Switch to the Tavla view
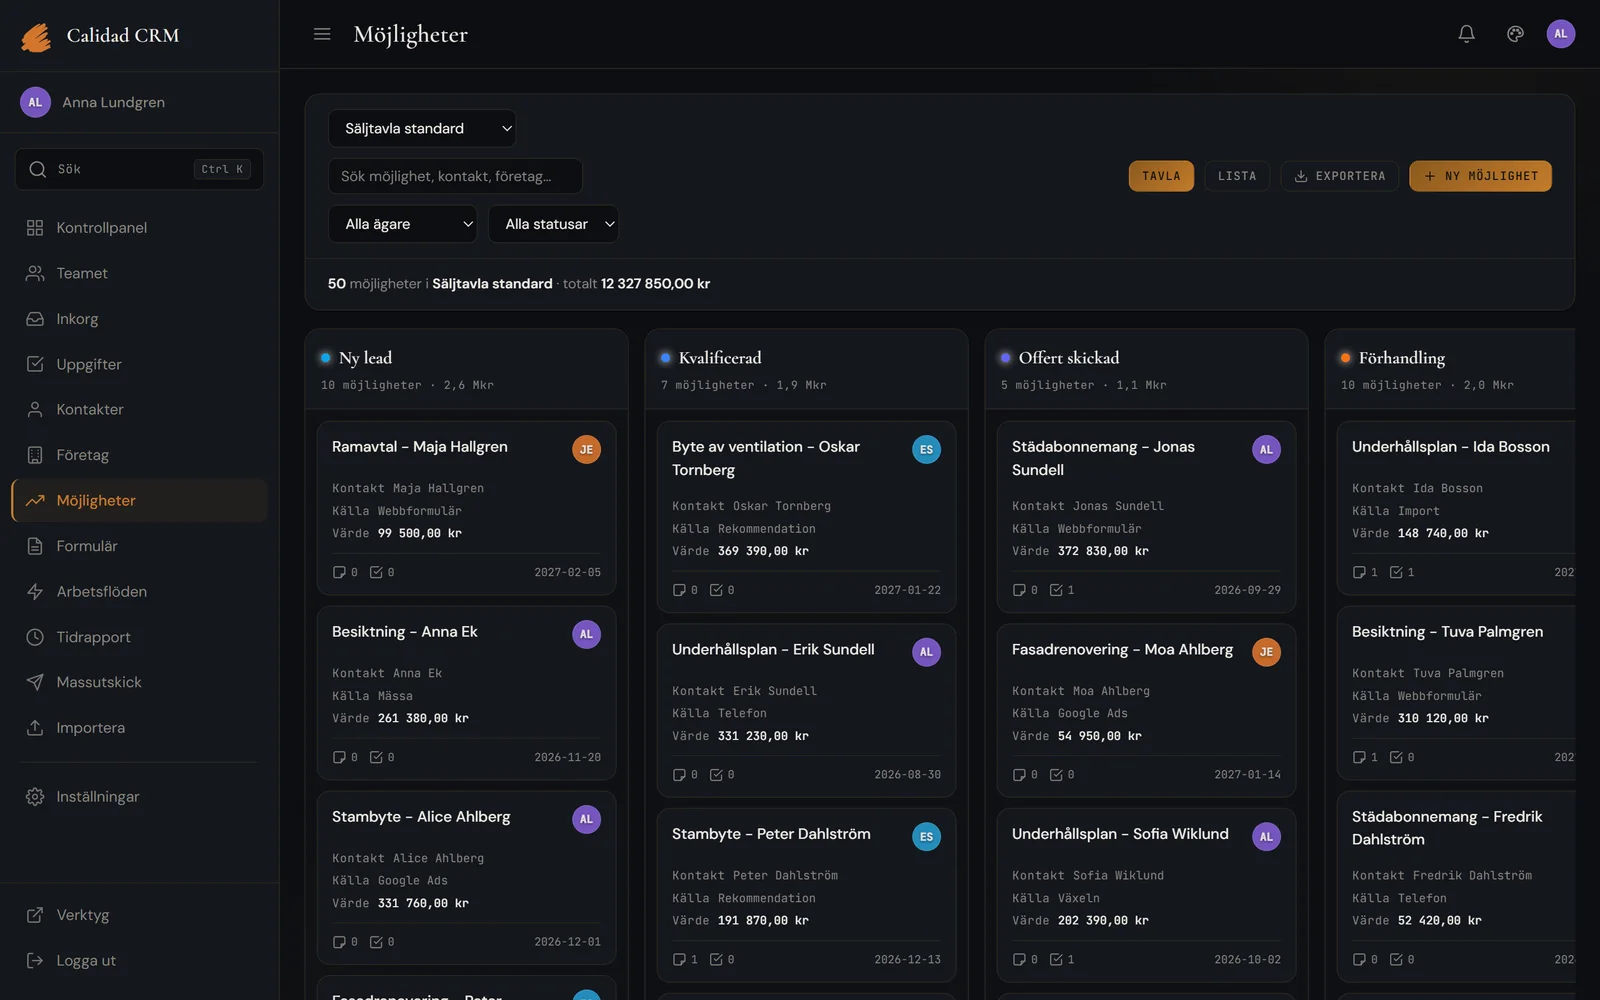Viewport: 1600px width, 1000px height. tap(1161, 176)
